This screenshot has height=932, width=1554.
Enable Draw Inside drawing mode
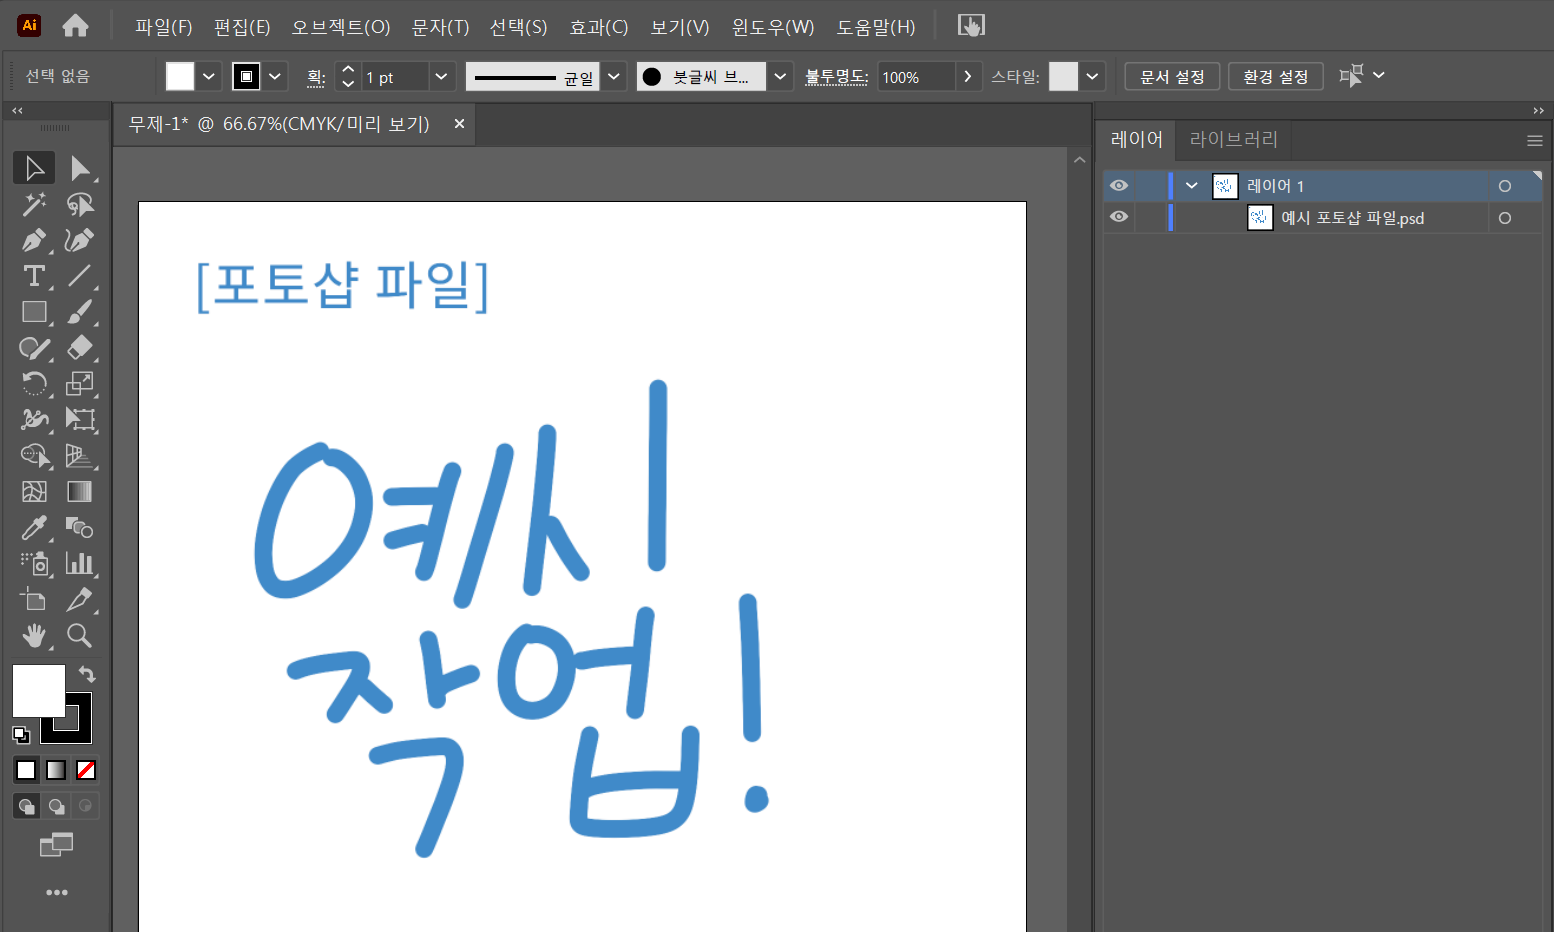click(86, 805)
